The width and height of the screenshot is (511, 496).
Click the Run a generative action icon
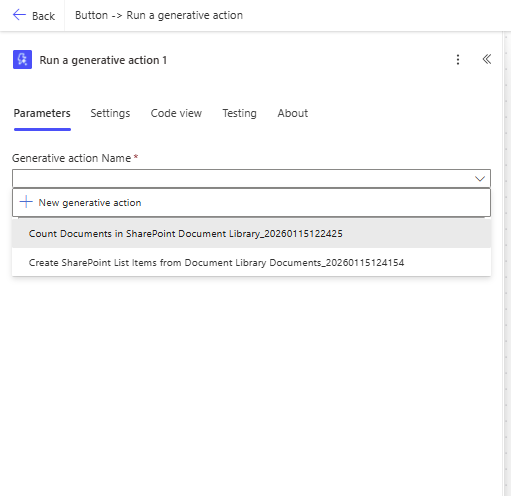tap(22, 59)
